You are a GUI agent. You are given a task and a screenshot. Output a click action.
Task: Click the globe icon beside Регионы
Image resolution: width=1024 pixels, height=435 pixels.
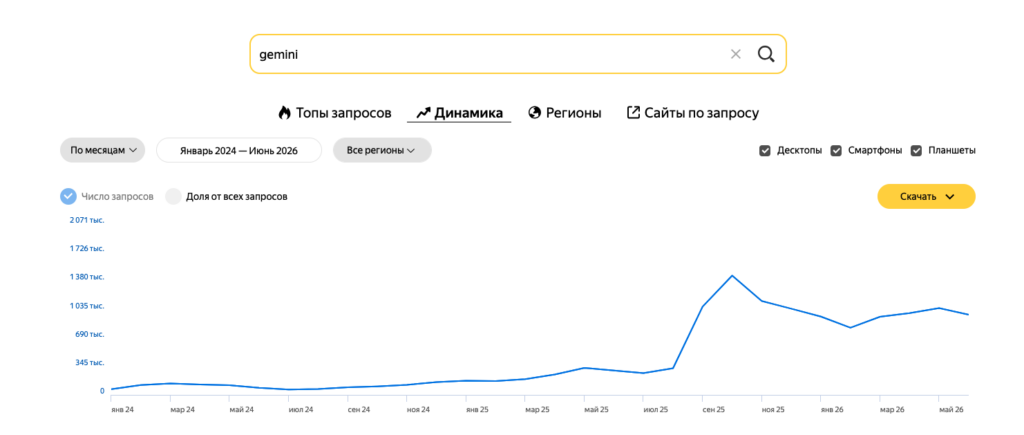535,113
